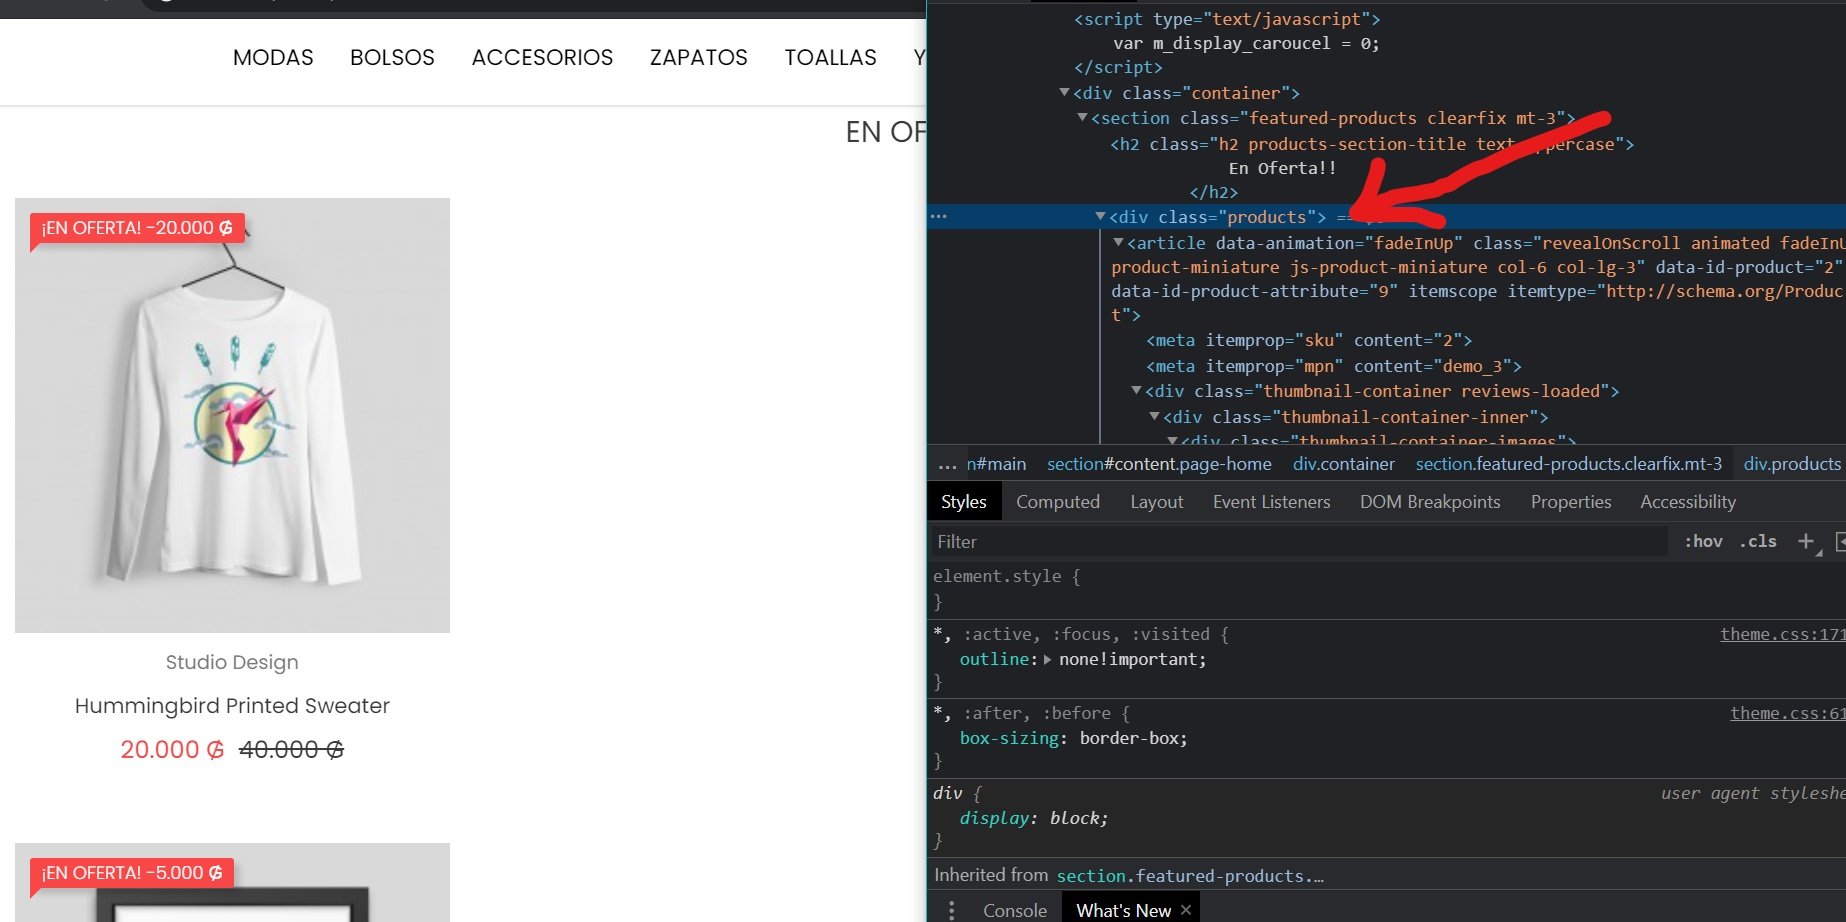Click the new style rule plus icon
This screenshot has height=922, width=1846.
coord(1805,541)
